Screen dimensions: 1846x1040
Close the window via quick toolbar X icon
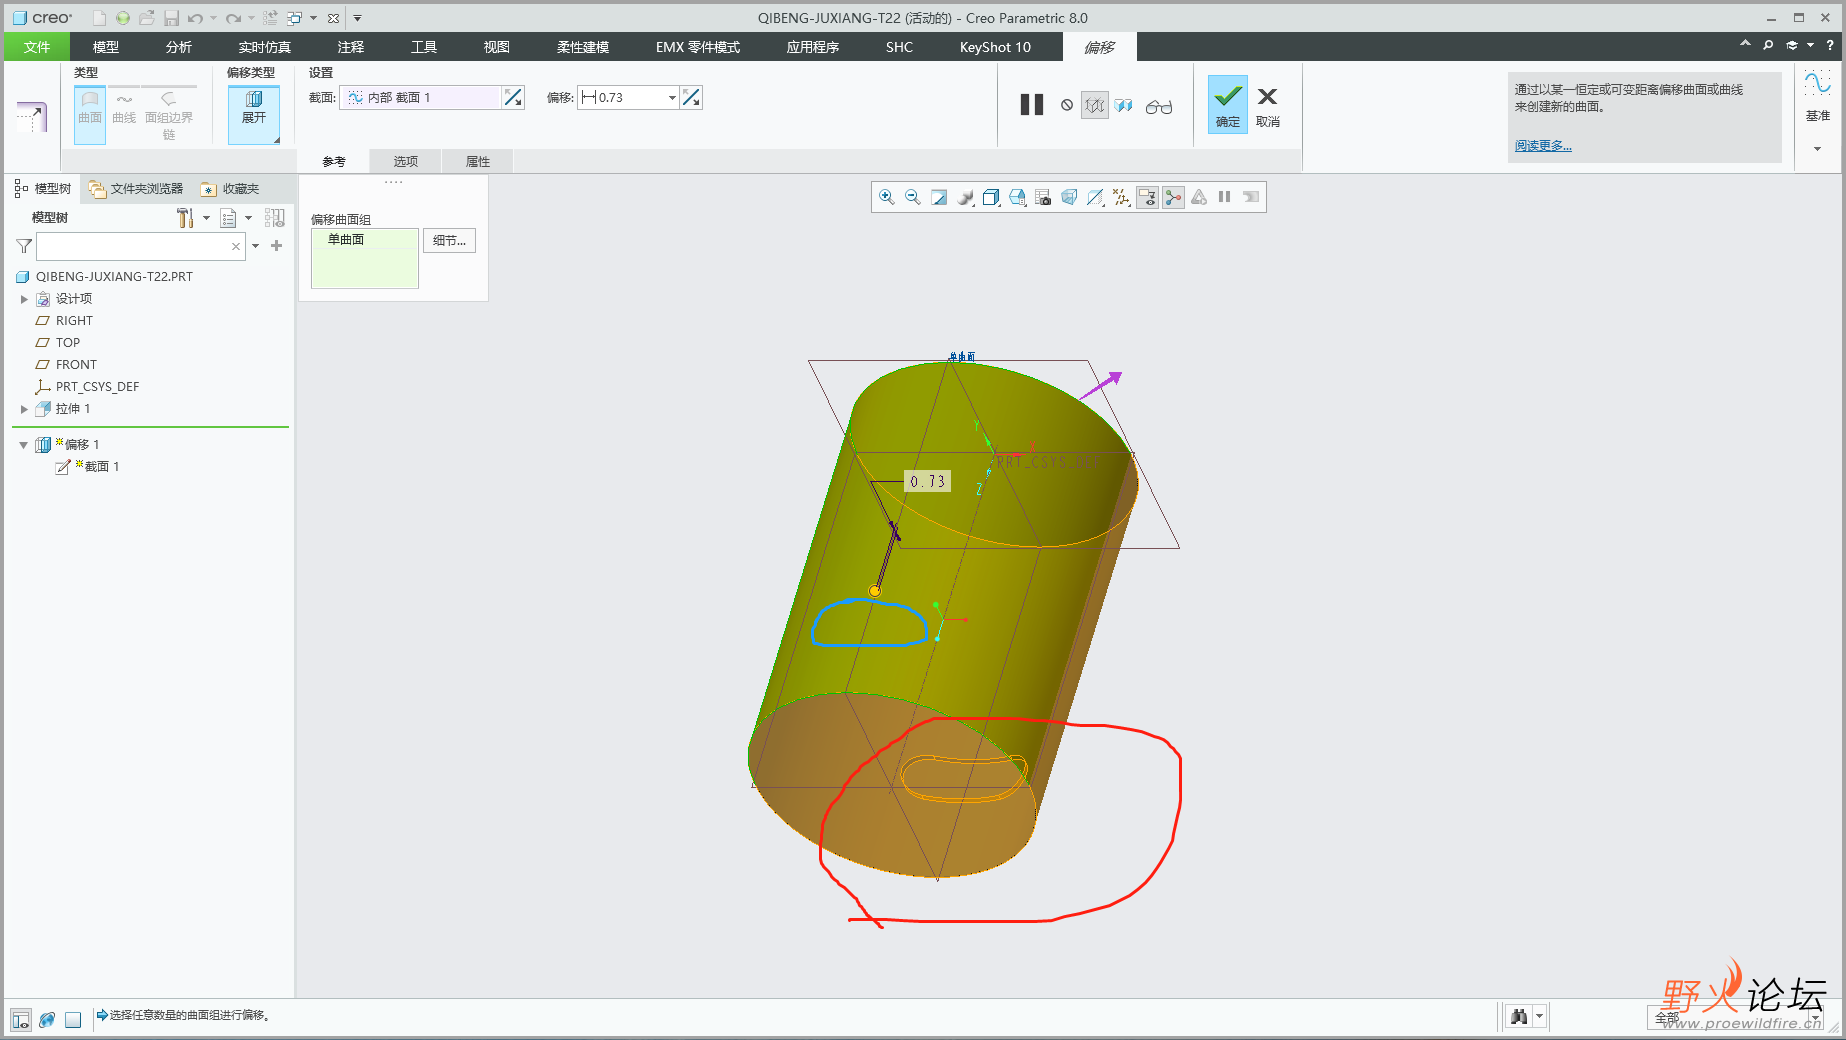[333, 18]
